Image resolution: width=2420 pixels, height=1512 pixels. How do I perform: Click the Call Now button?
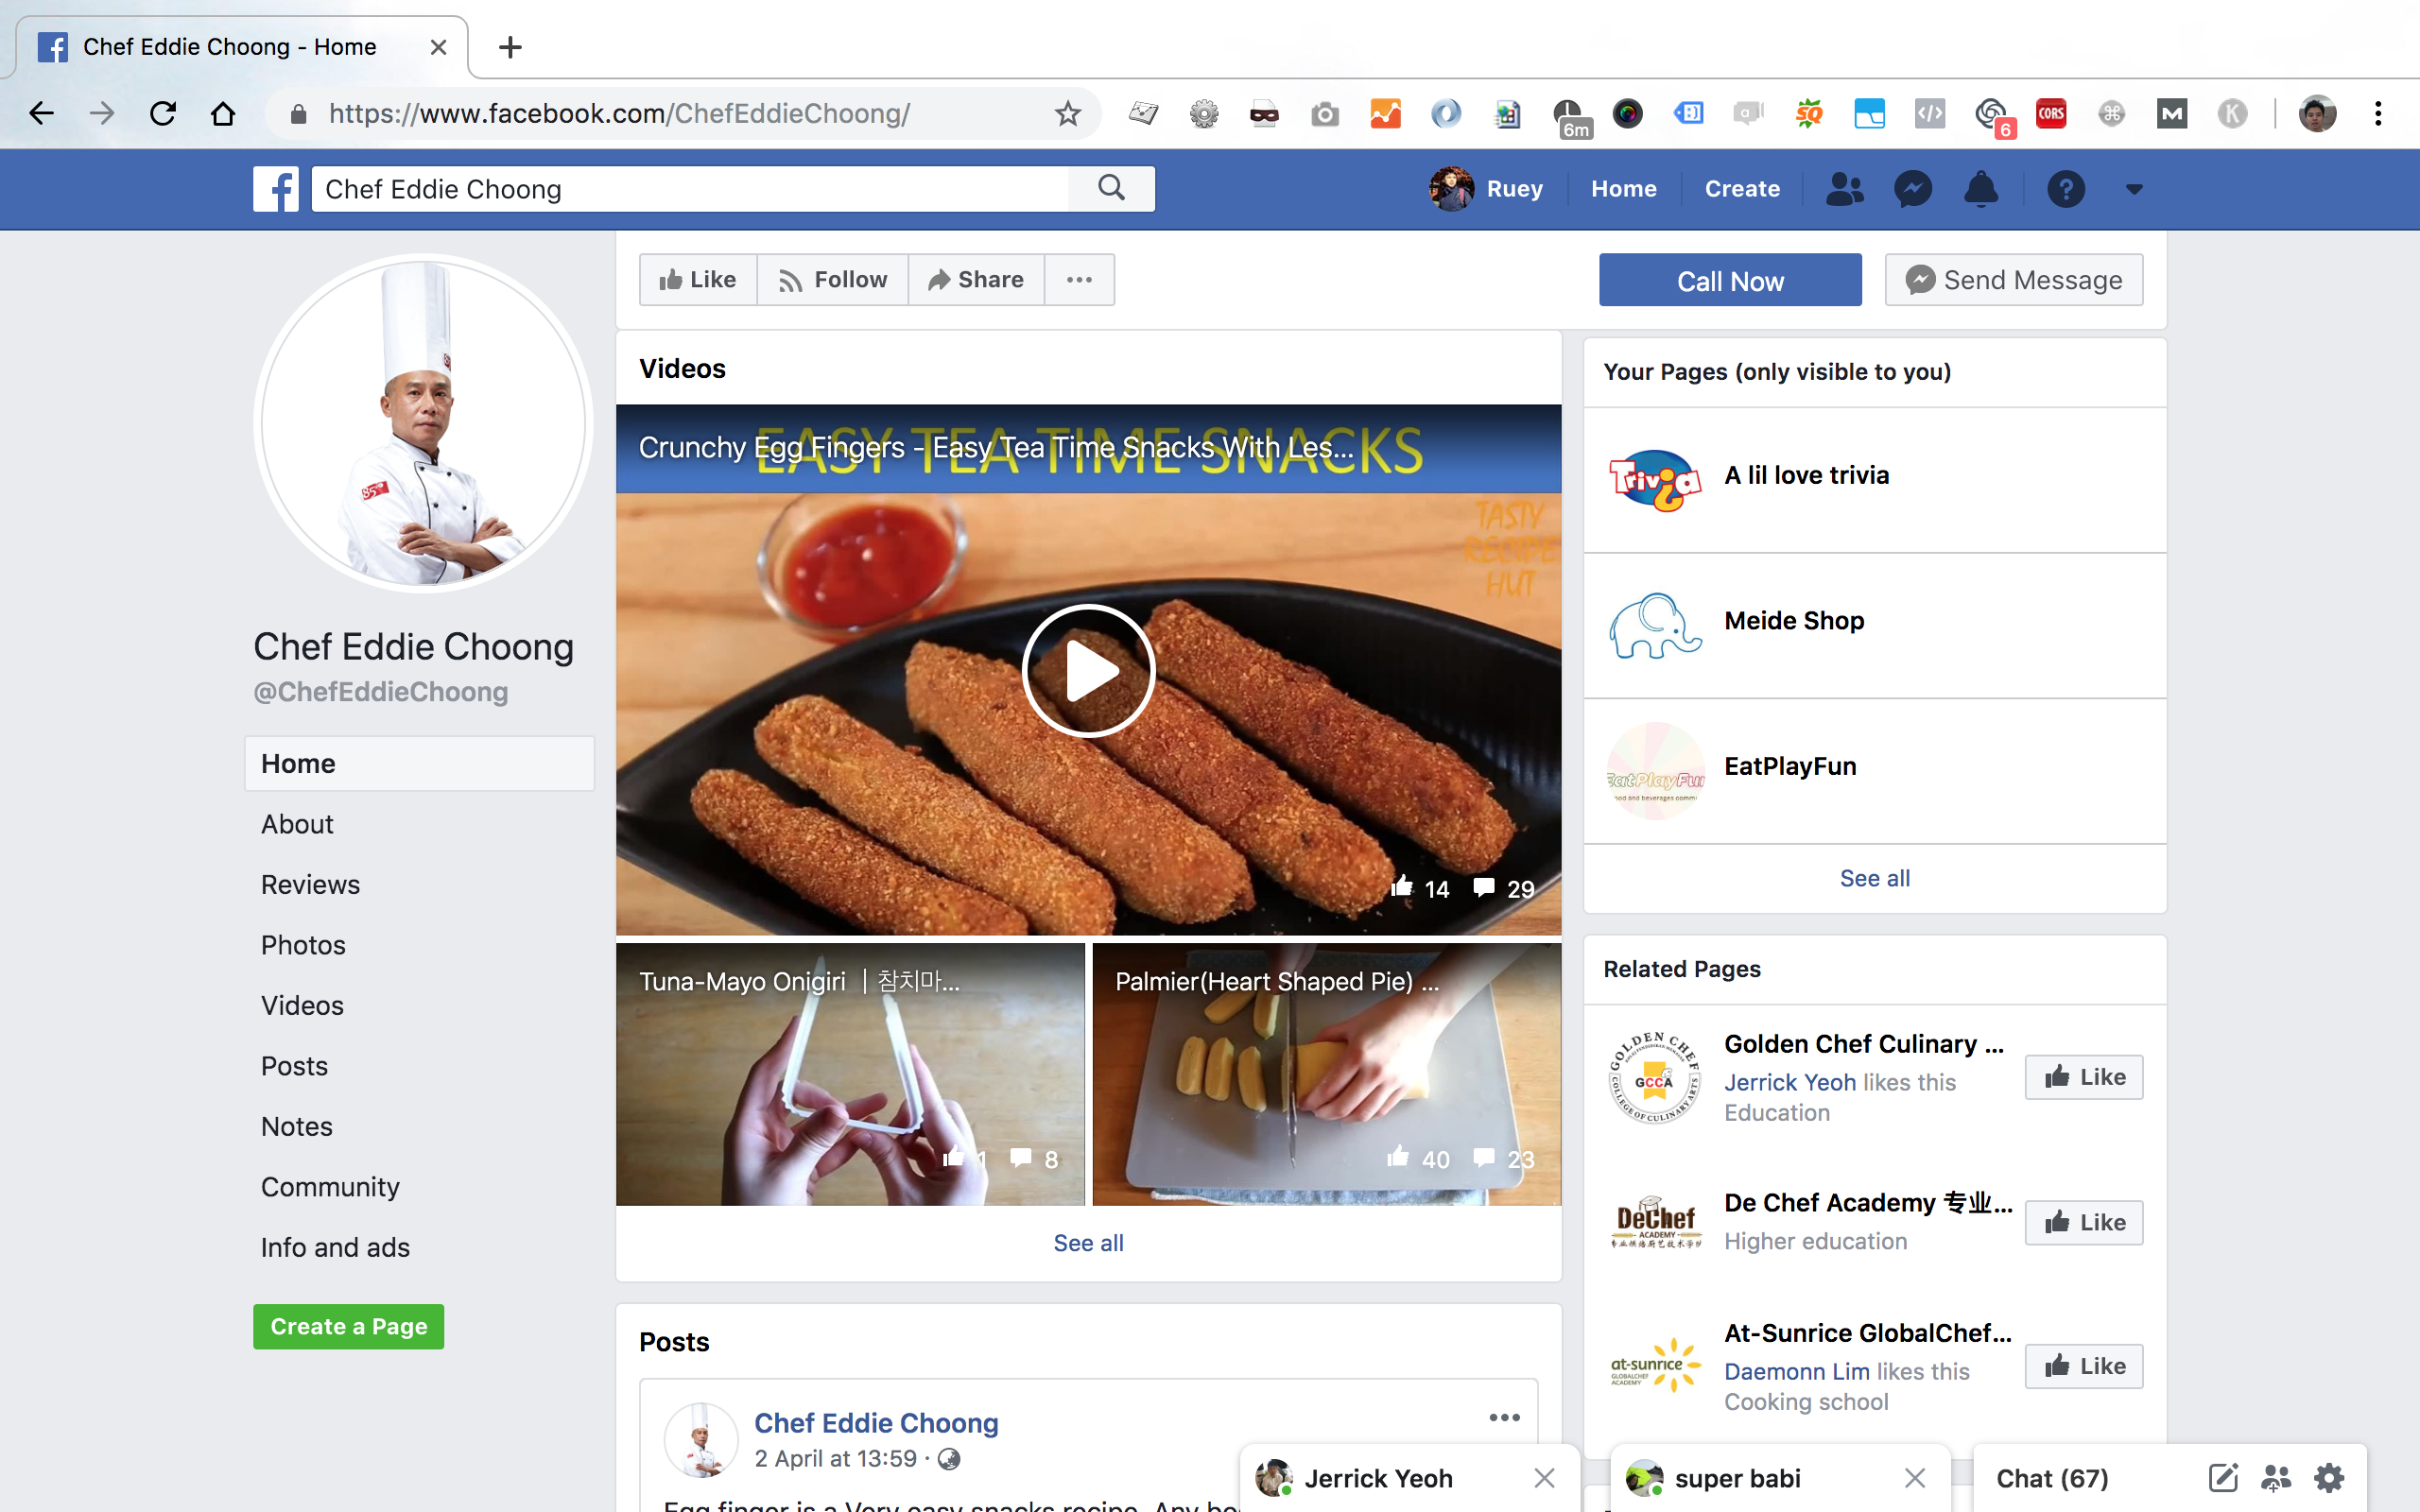tap(1730, 280)
